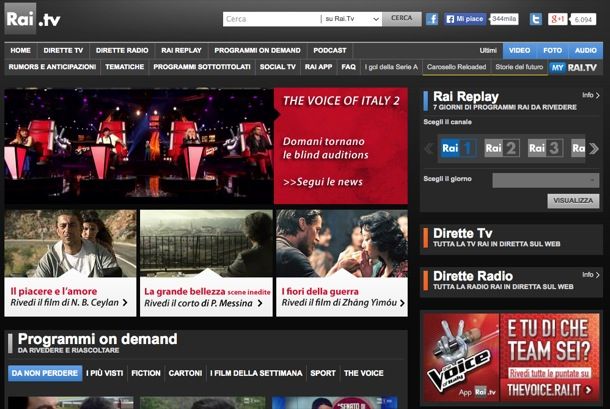Click the Google +1 button

tap(557, 19)
